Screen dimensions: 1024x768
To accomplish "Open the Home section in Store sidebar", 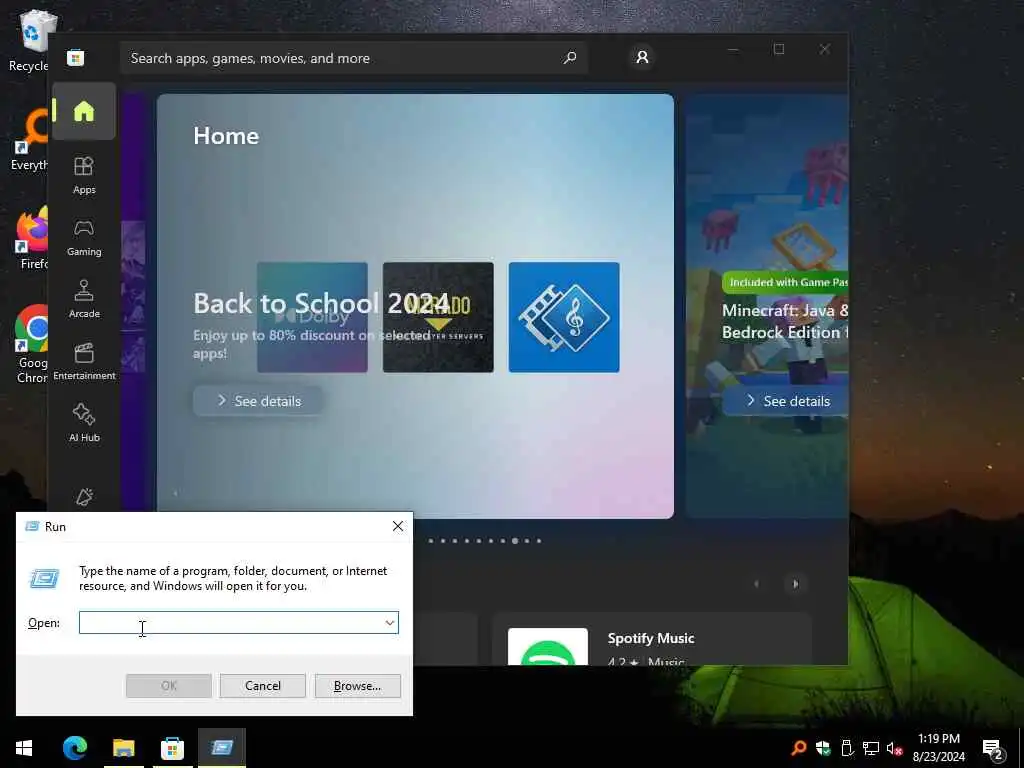I will [x=84, y=111].
